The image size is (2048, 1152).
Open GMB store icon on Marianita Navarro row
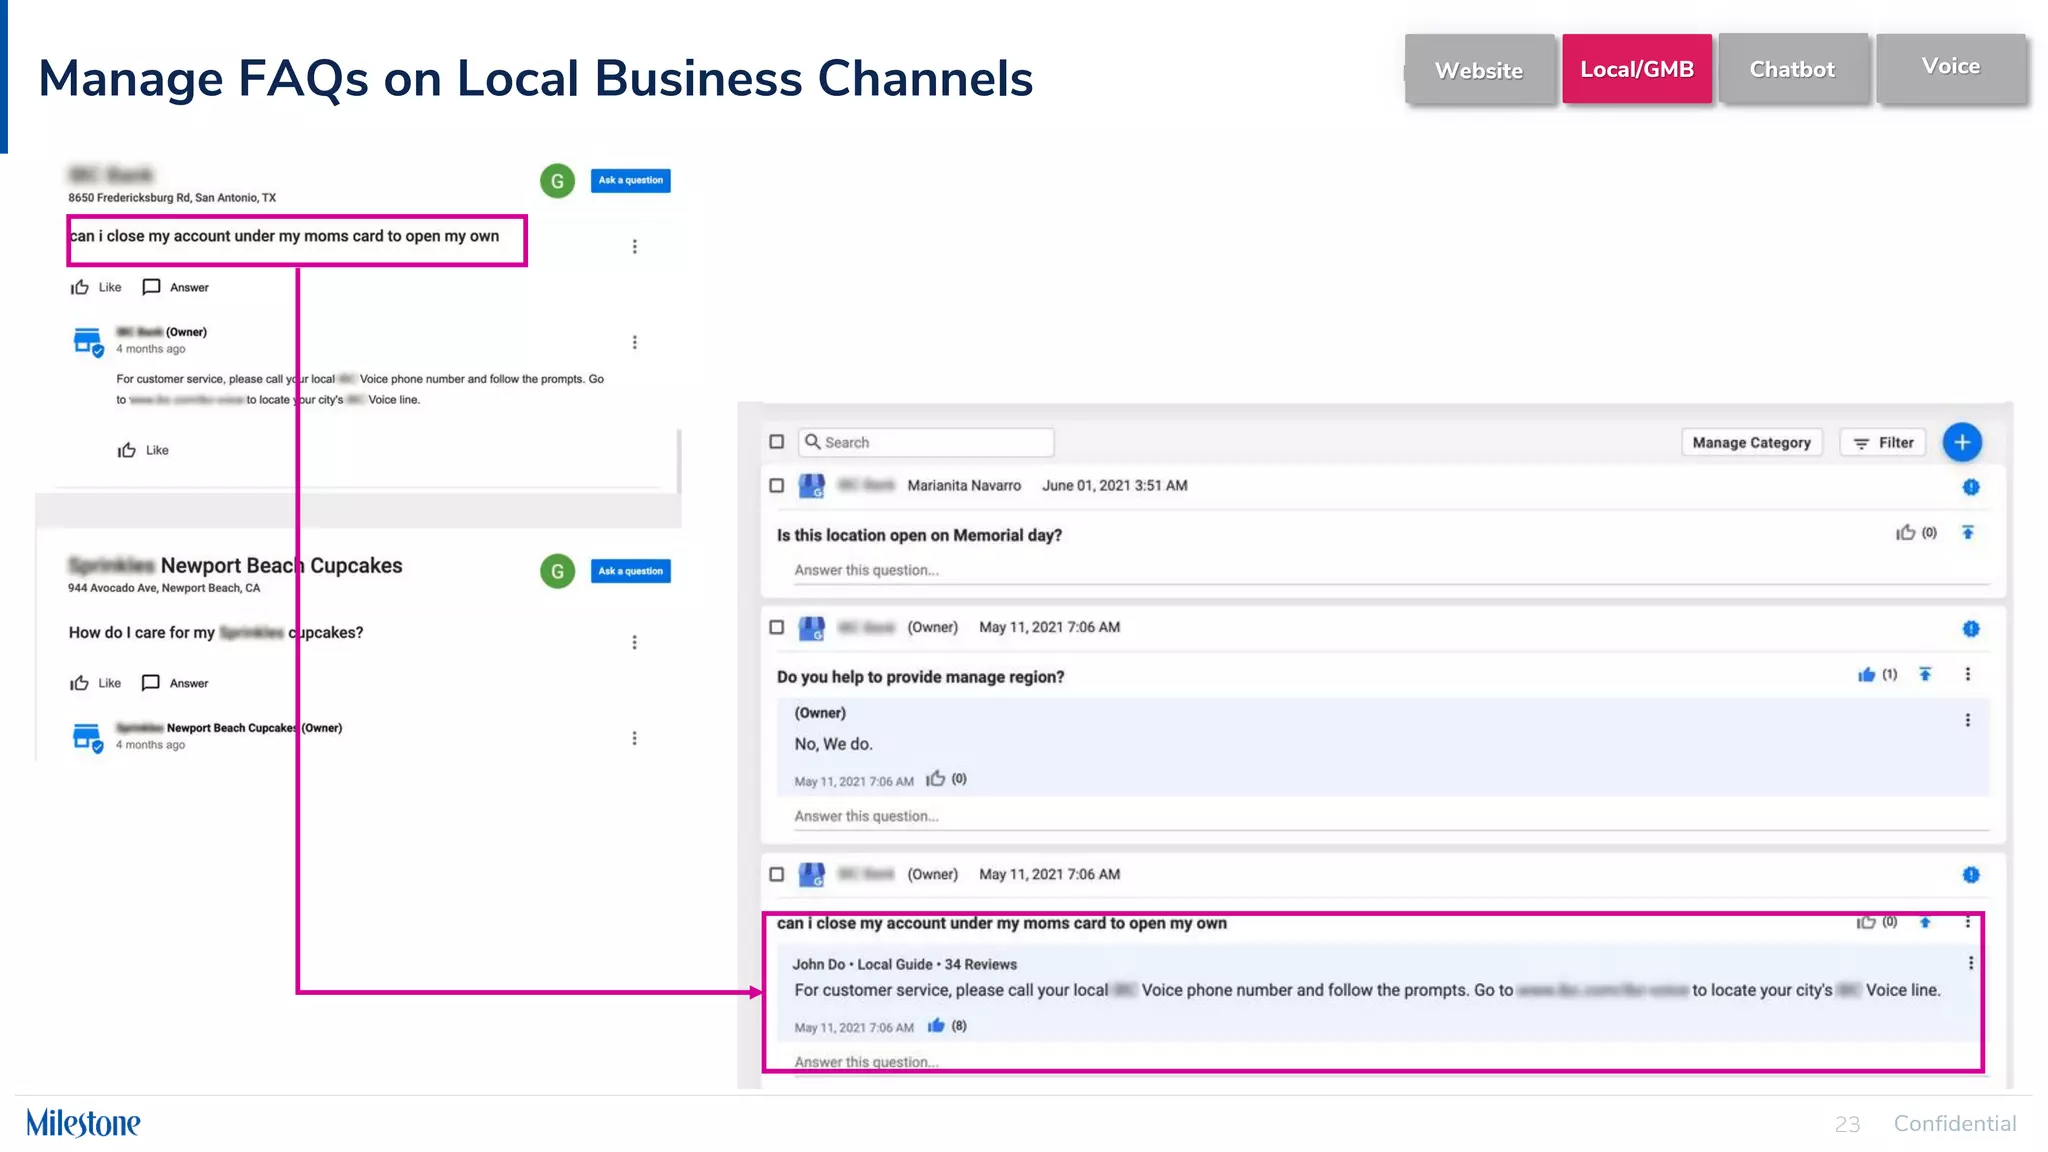[812, 486]
